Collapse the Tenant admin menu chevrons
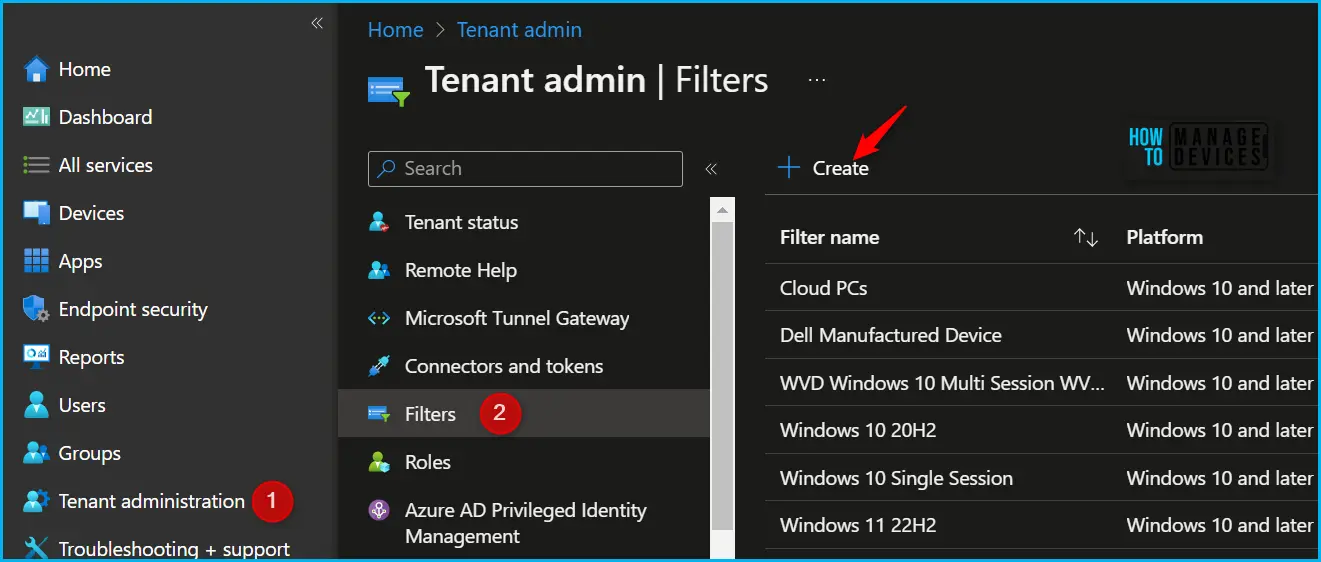1321x562 pixels. pos(711,169)
